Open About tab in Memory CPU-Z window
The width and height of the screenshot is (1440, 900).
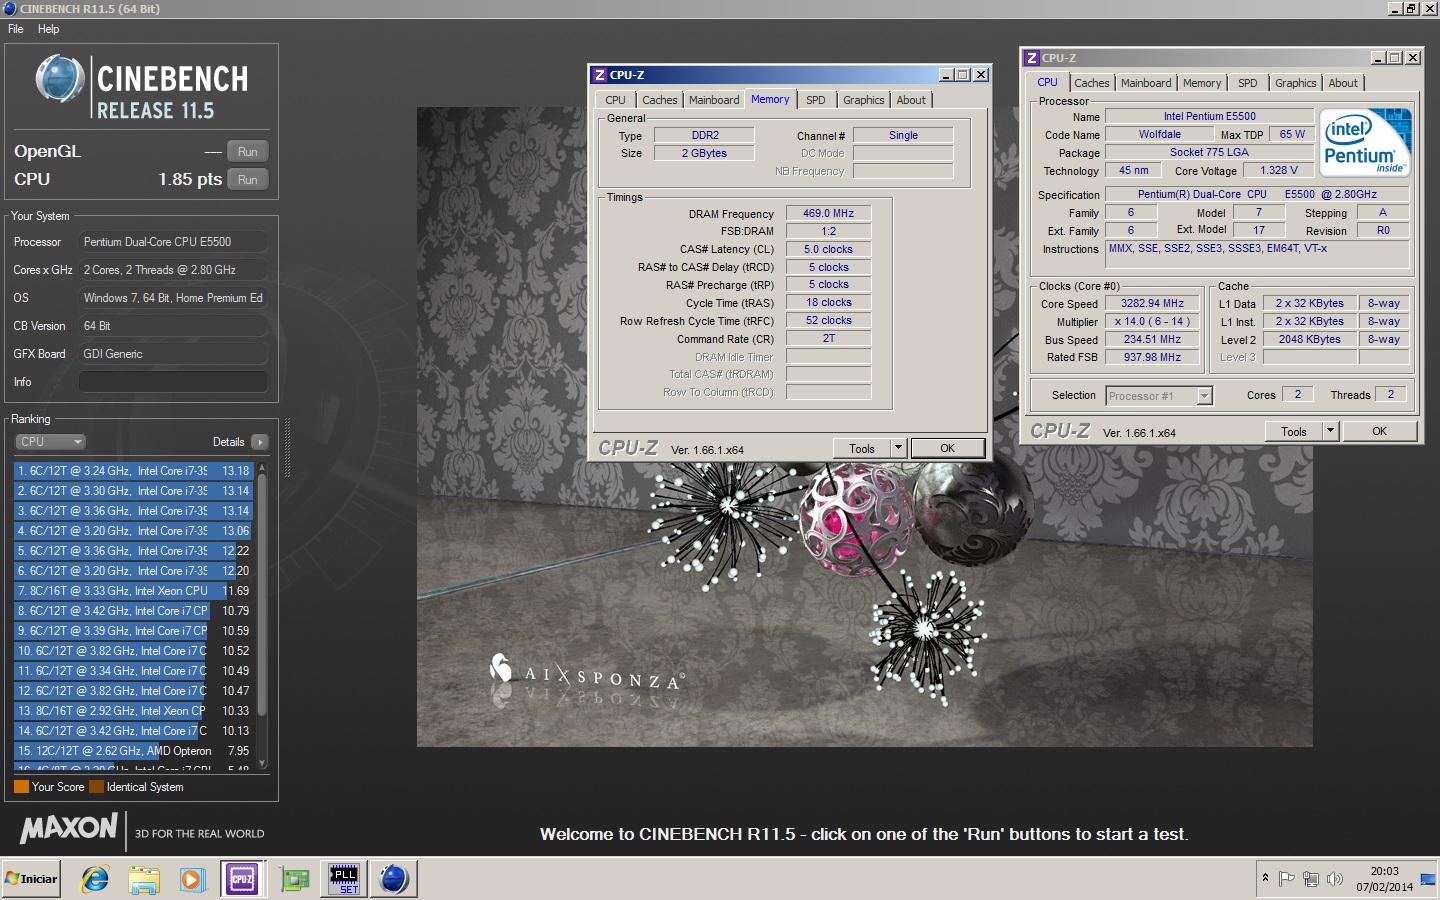(911, 100)
